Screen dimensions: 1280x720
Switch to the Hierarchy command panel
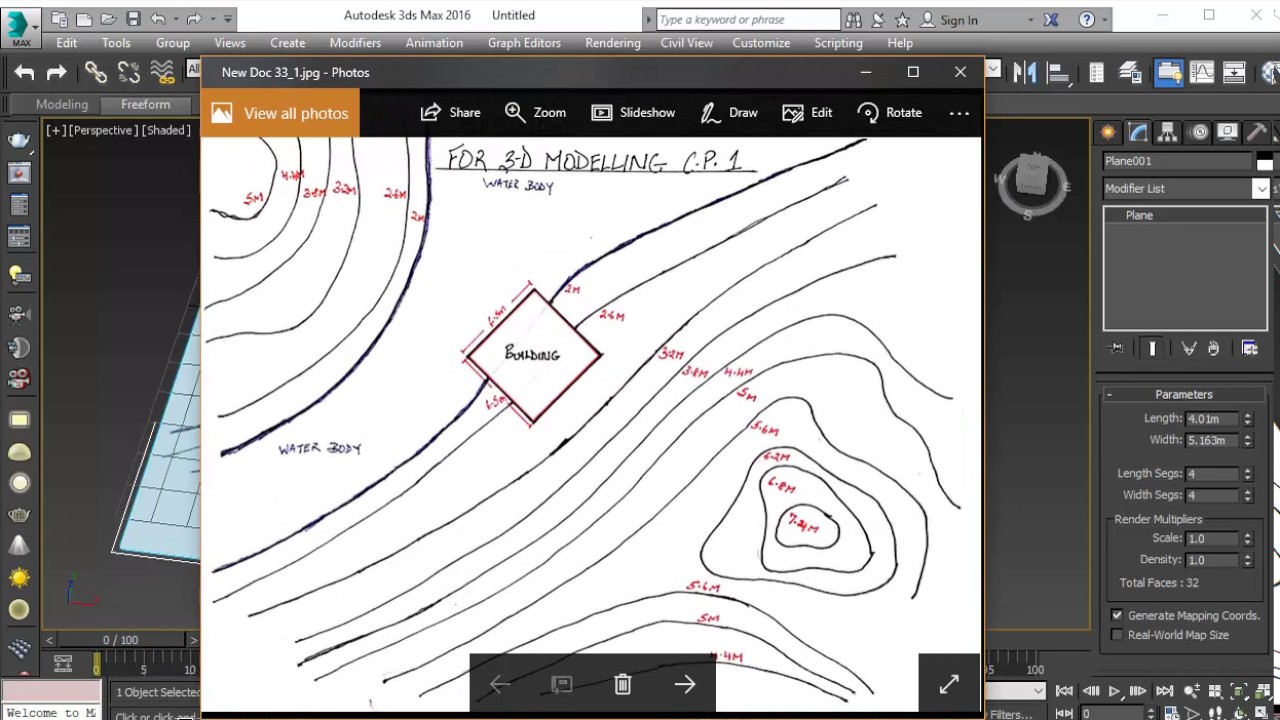[1168, 133]
